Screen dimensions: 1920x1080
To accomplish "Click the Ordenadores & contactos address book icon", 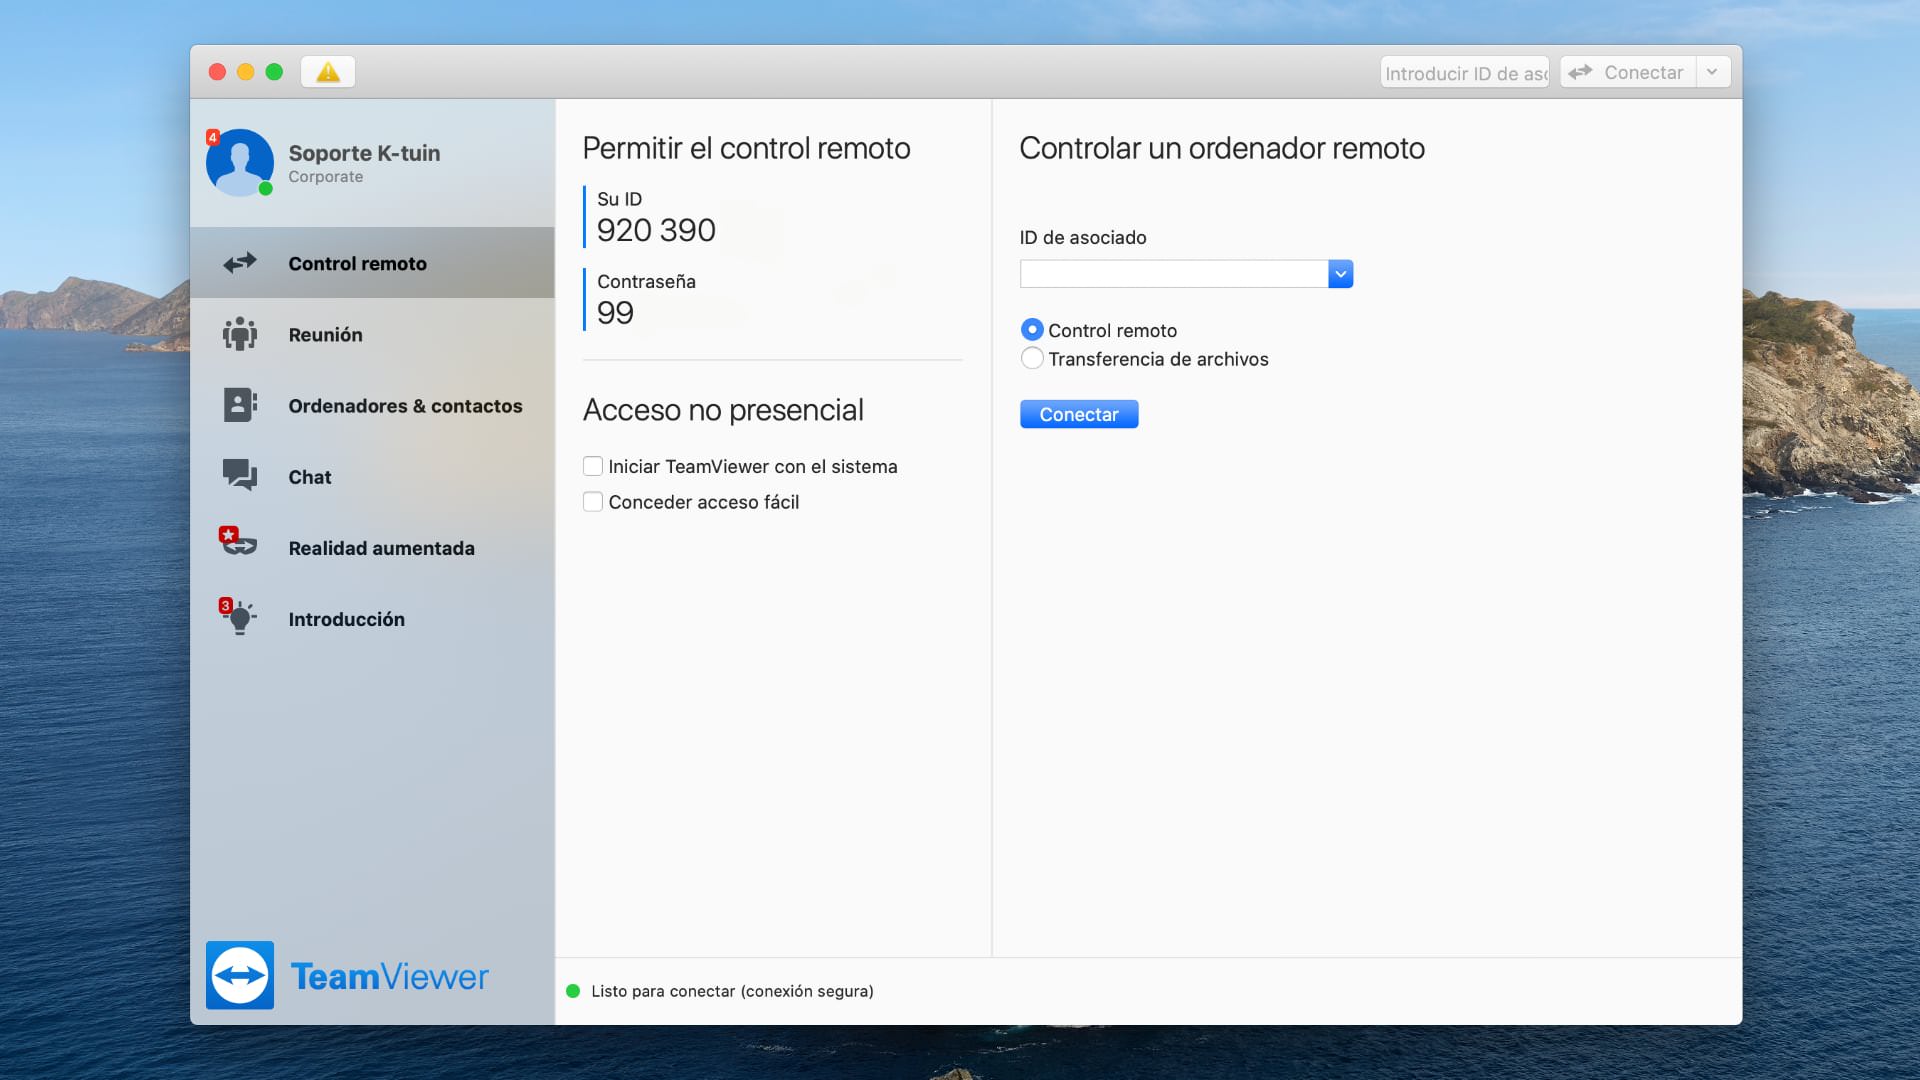I will 240,405.
